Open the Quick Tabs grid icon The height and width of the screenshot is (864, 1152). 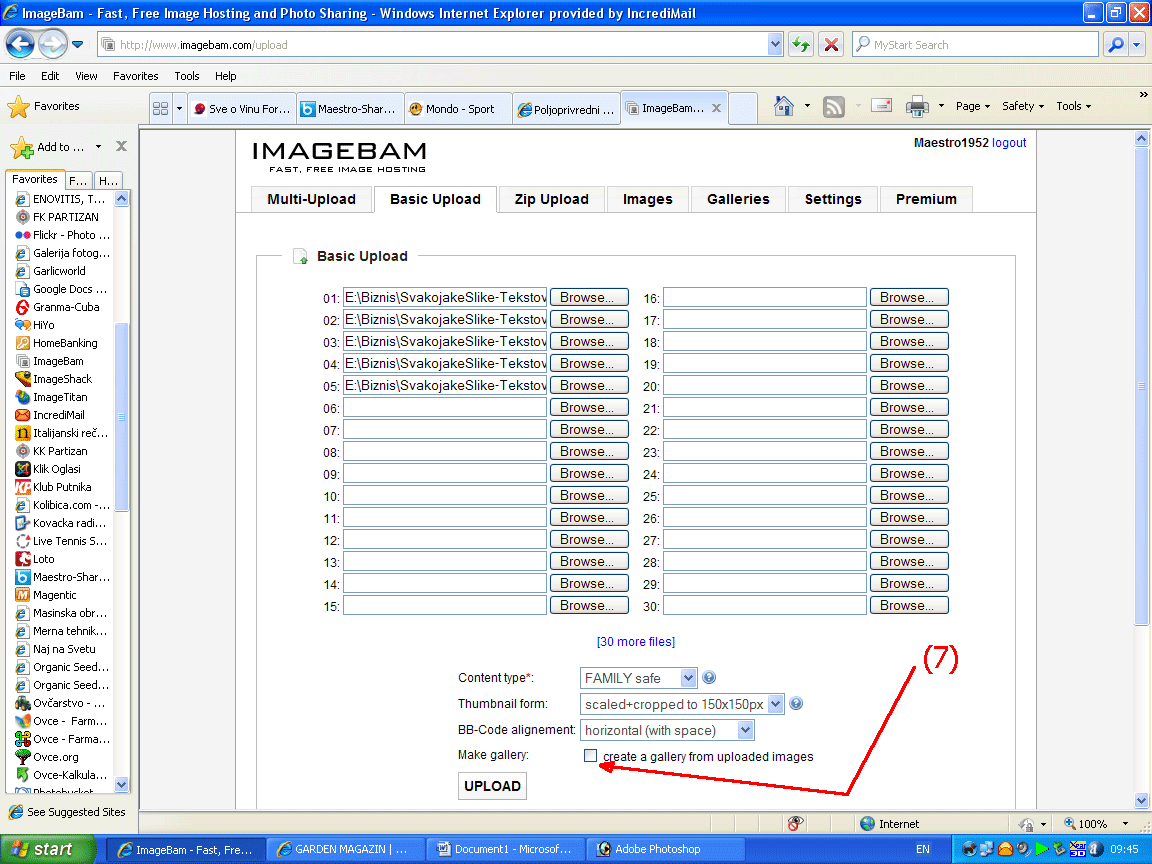pyautogui.click(x=160, y=109)
